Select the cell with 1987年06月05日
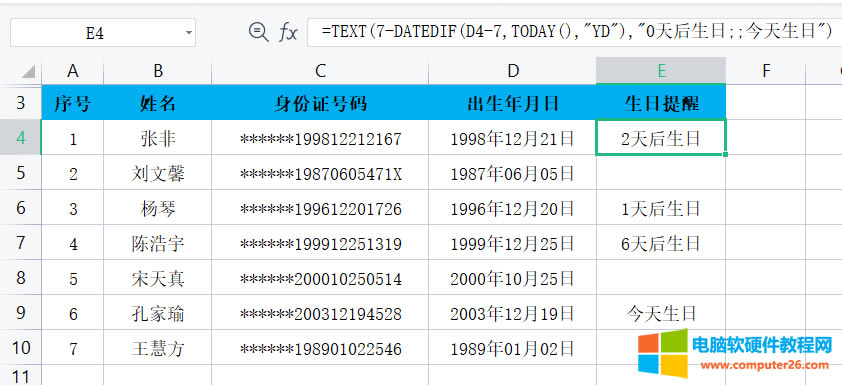The width and height of the screenshot is (842, 385). click(512, 173)
